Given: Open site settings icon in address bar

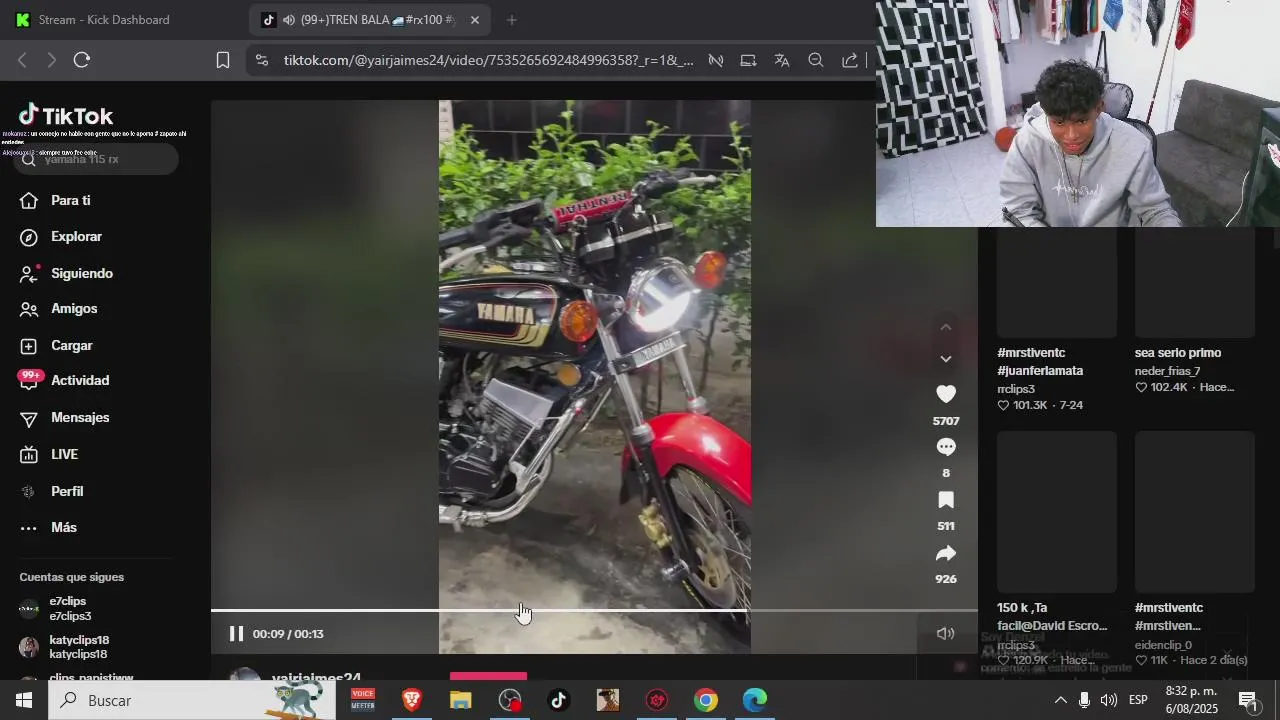Looking at the screenshot, I should (262, 60).
